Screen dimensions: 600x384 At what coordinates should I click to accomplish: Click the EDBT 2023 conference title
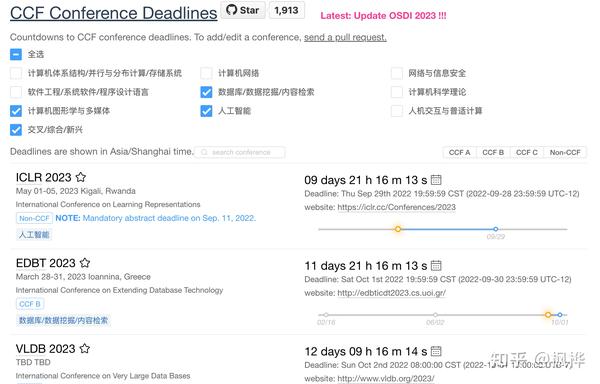[46, 263]
